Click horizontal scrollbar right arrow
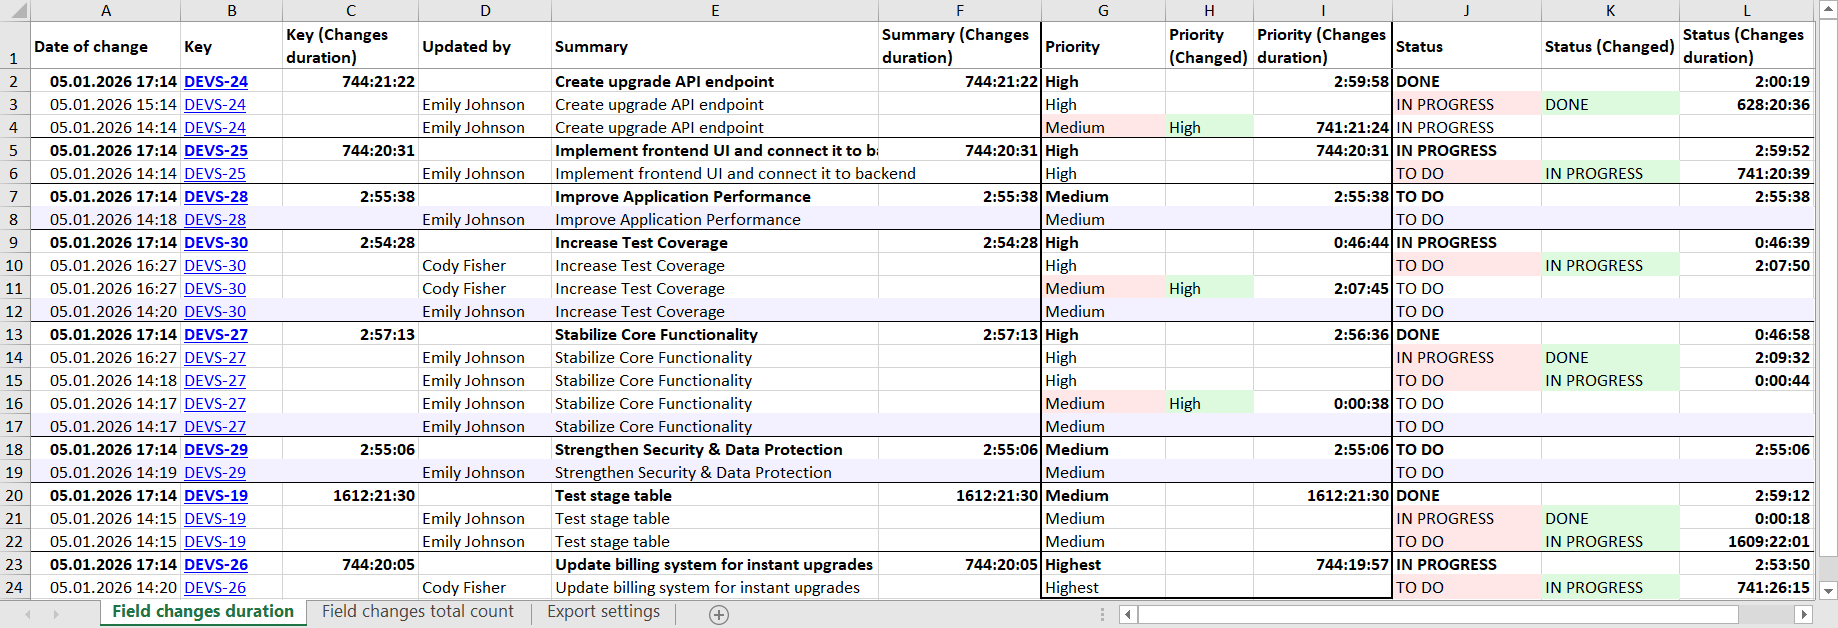Screen dimensions: 1838x628 click(x=1804, y=614)
